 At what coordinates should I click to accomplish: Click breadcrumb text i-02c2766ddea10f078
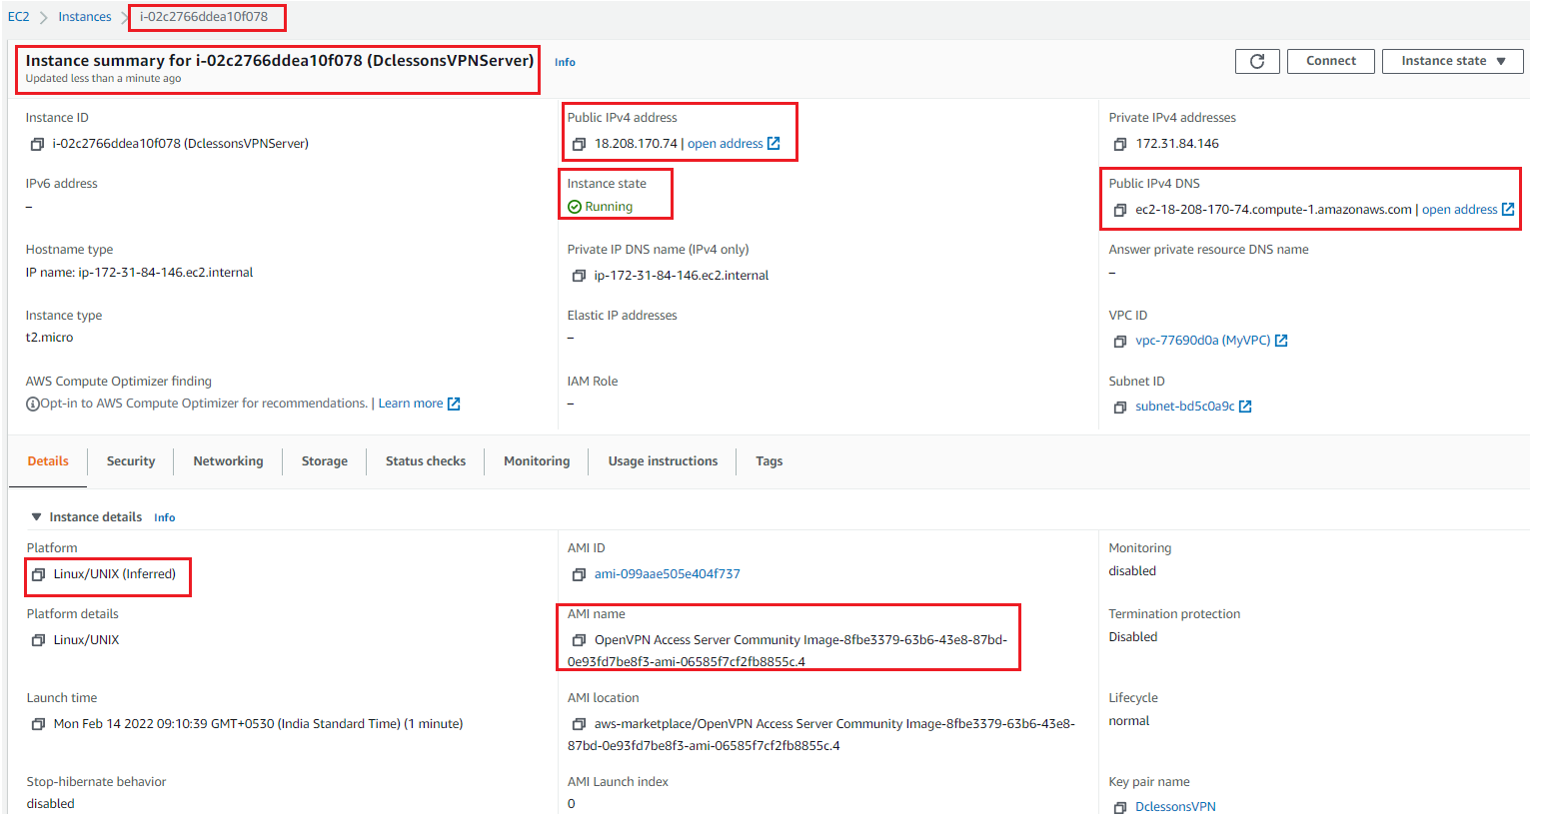(204, 17)
